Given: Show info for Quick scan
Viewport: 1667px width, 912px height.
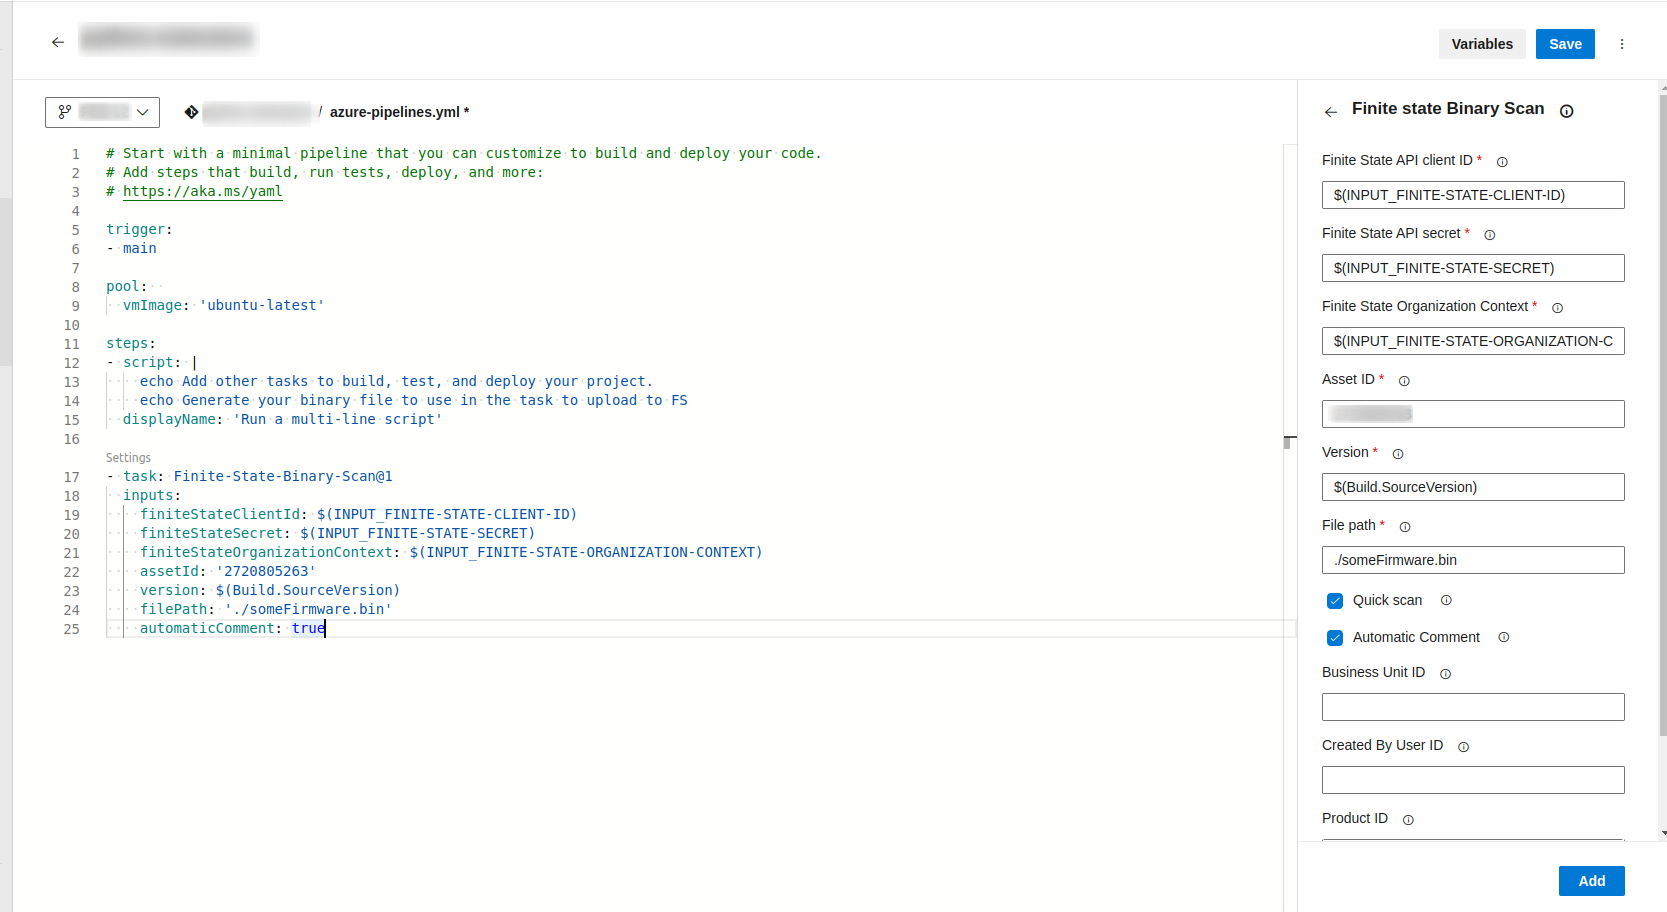Looking at the screenshot, I should point(1446,600).
